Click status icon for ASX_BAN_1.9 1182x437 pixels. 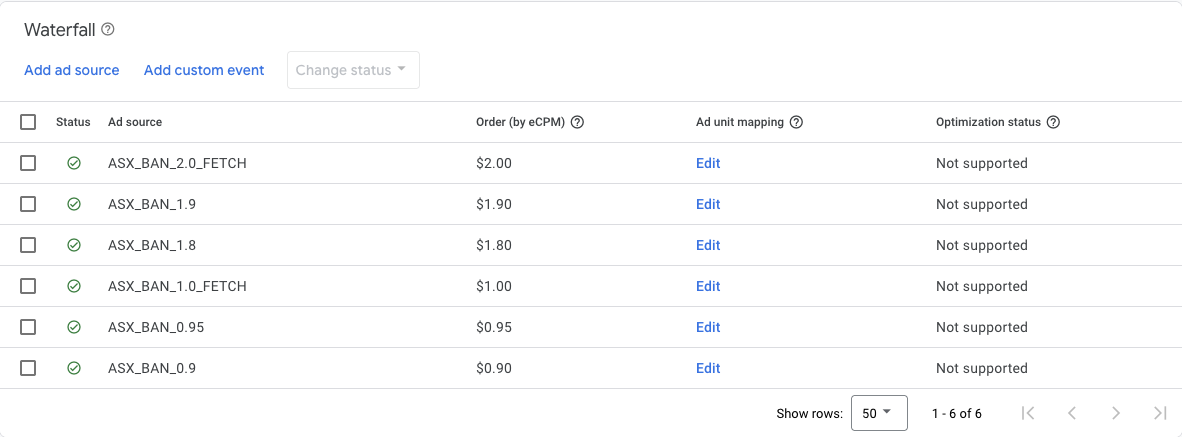click(x=74, y=204)
